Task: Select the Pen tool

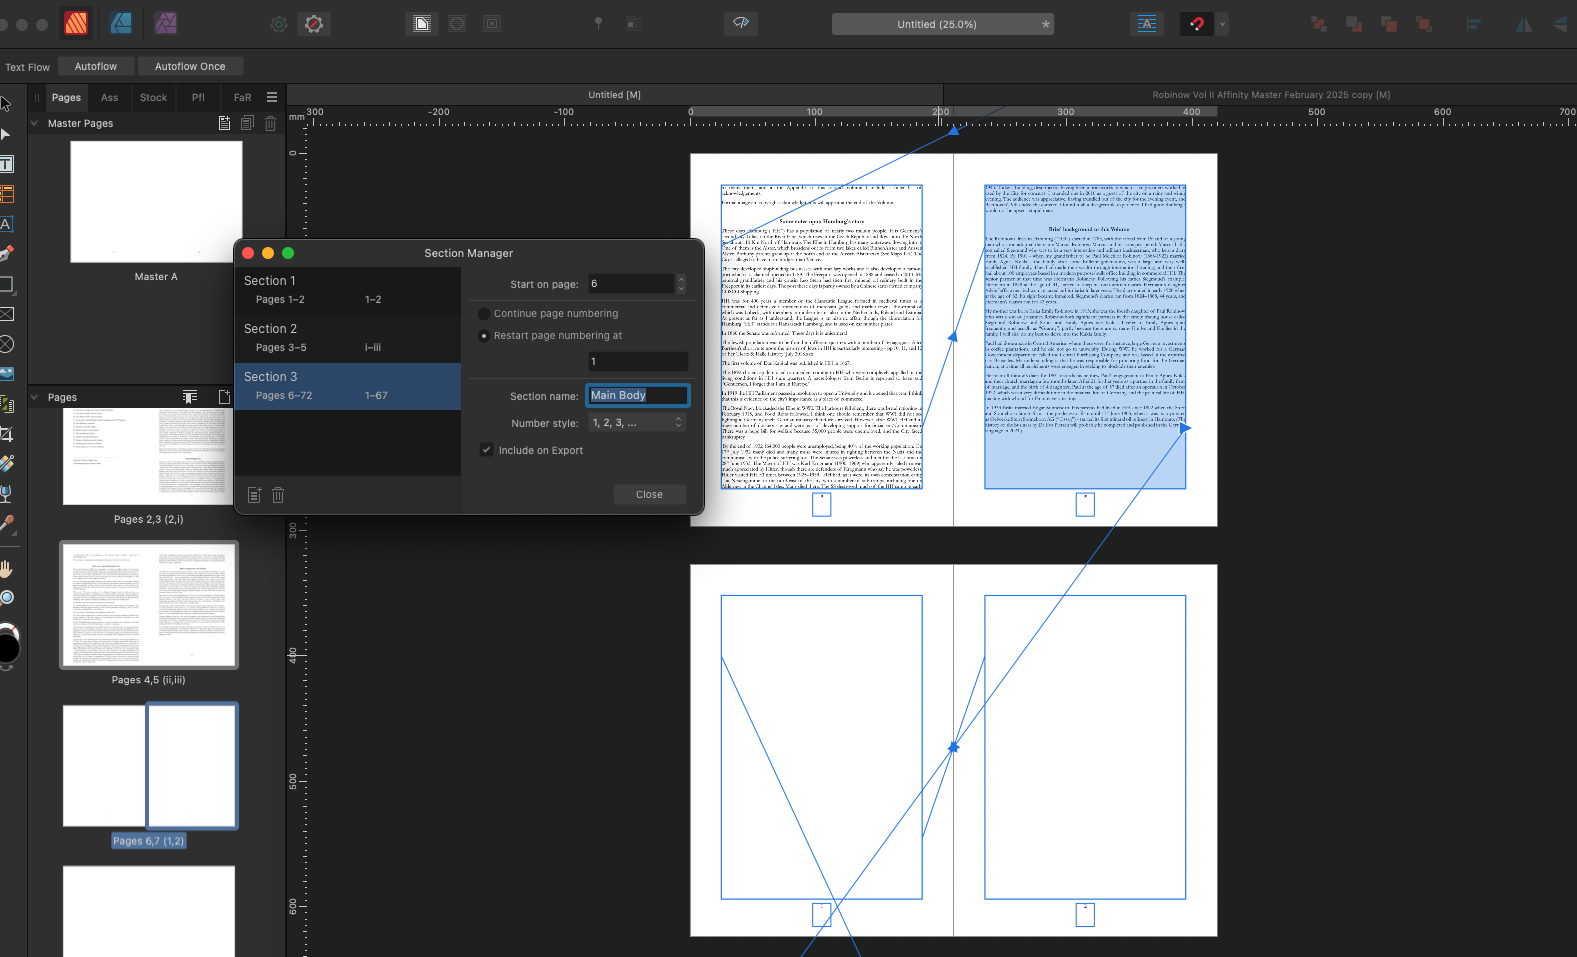Action: click(6, 254)
